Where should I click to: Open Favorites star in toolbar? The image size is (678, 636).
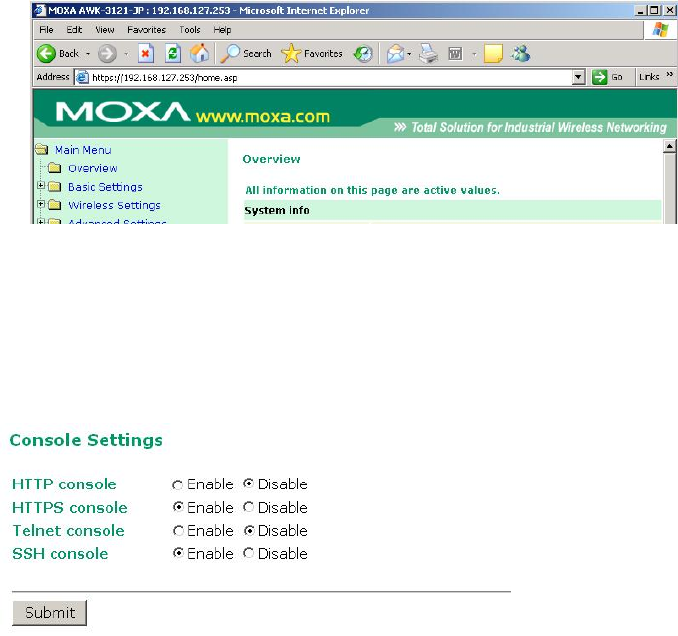(291, 54)
